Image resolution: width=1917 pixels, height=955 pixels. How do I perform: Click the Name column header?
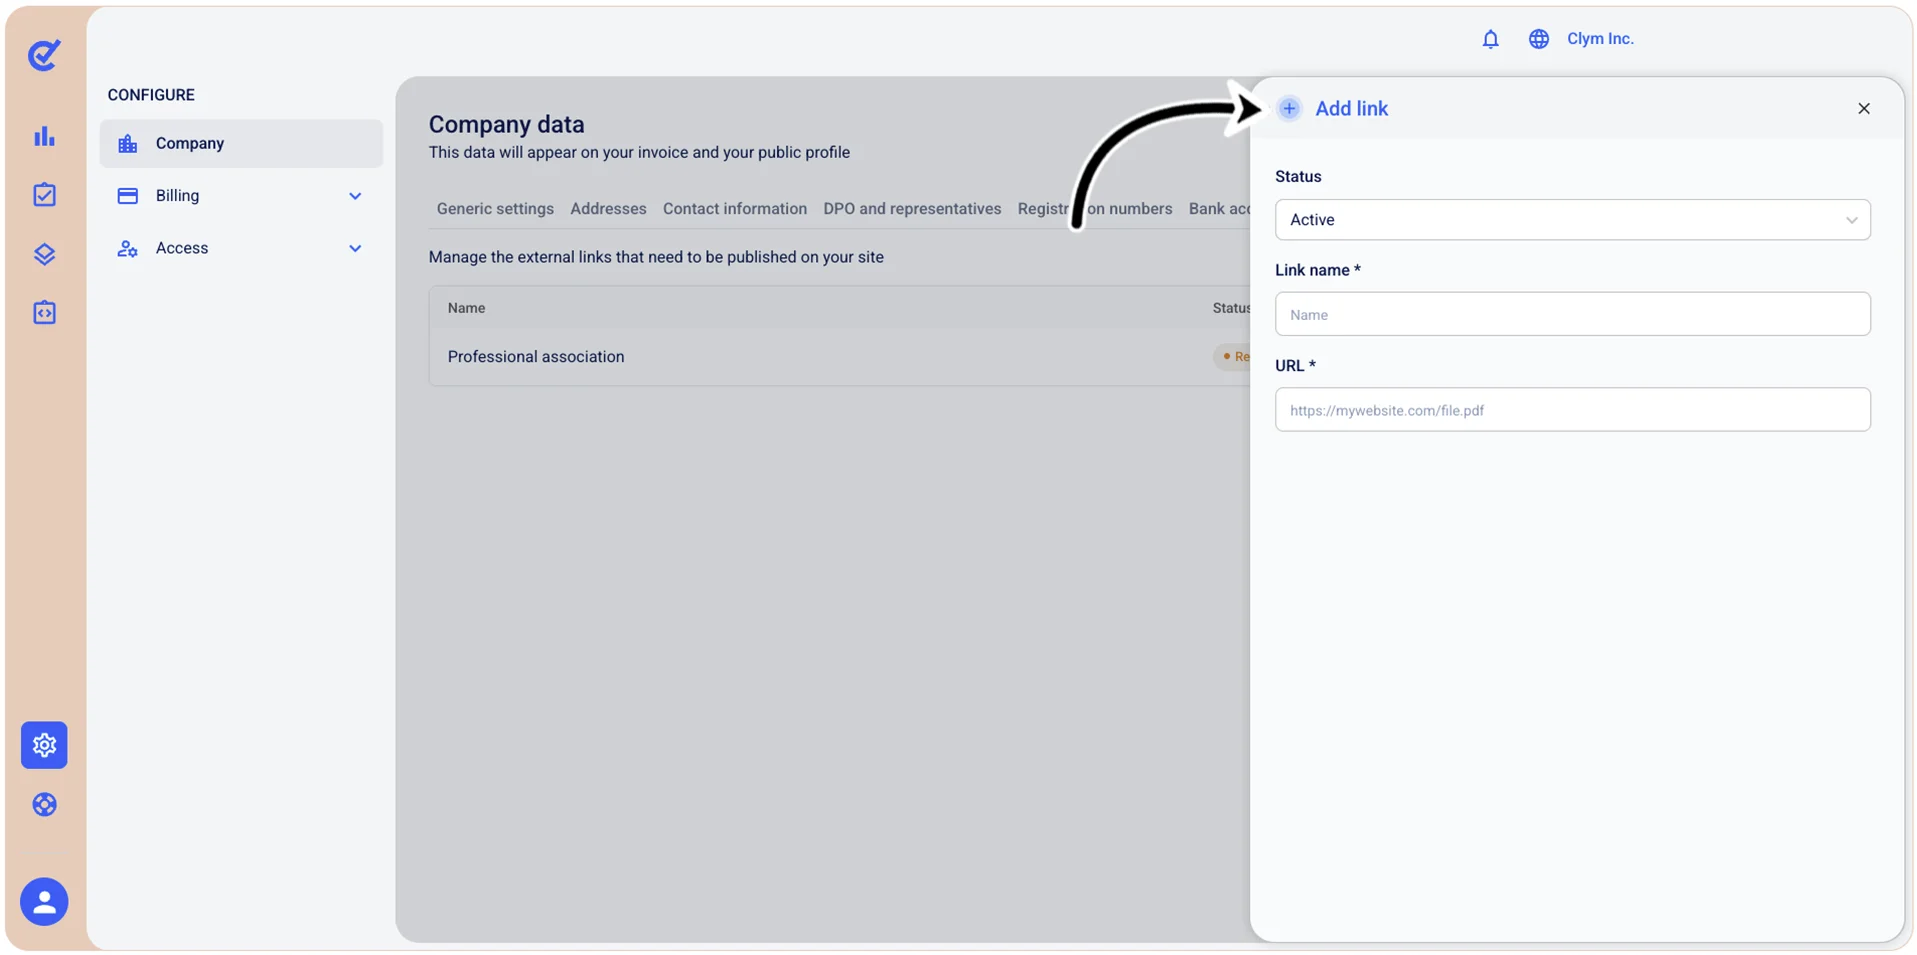click(x=466, y=308)
